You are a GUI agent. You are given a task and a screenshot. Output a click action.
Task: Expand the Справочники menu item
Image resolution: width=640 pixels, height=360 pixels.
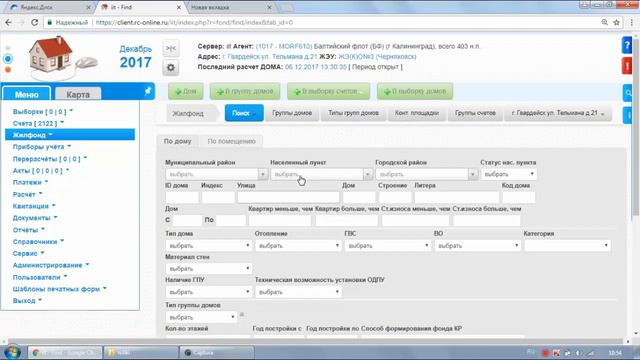click(38, 242)
